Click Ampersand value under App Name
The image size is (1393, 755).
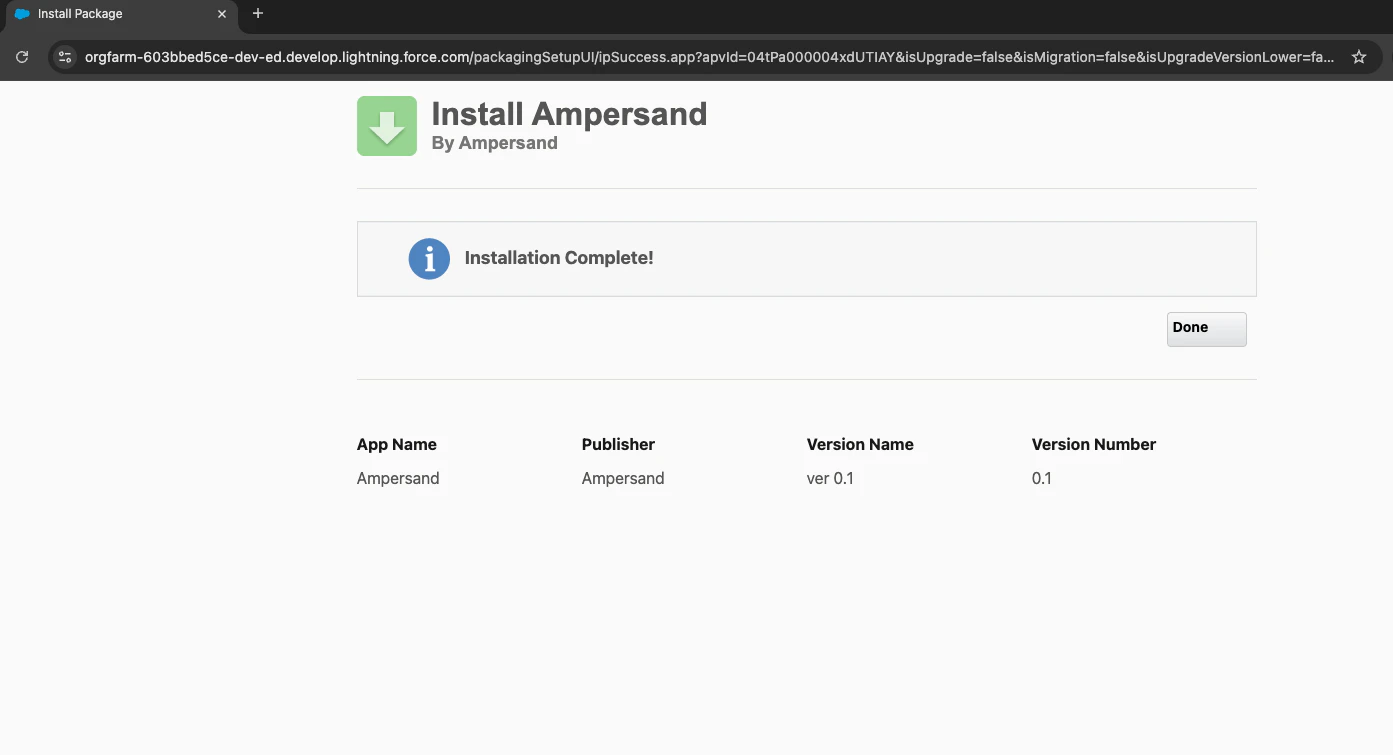pyautogui.click(x=398, y=479)
